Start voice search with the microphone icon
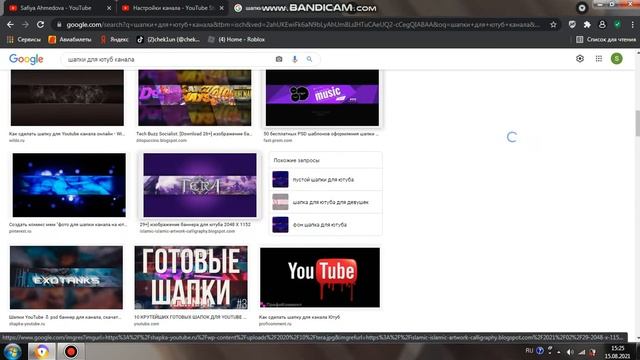 tap(295, 59)
